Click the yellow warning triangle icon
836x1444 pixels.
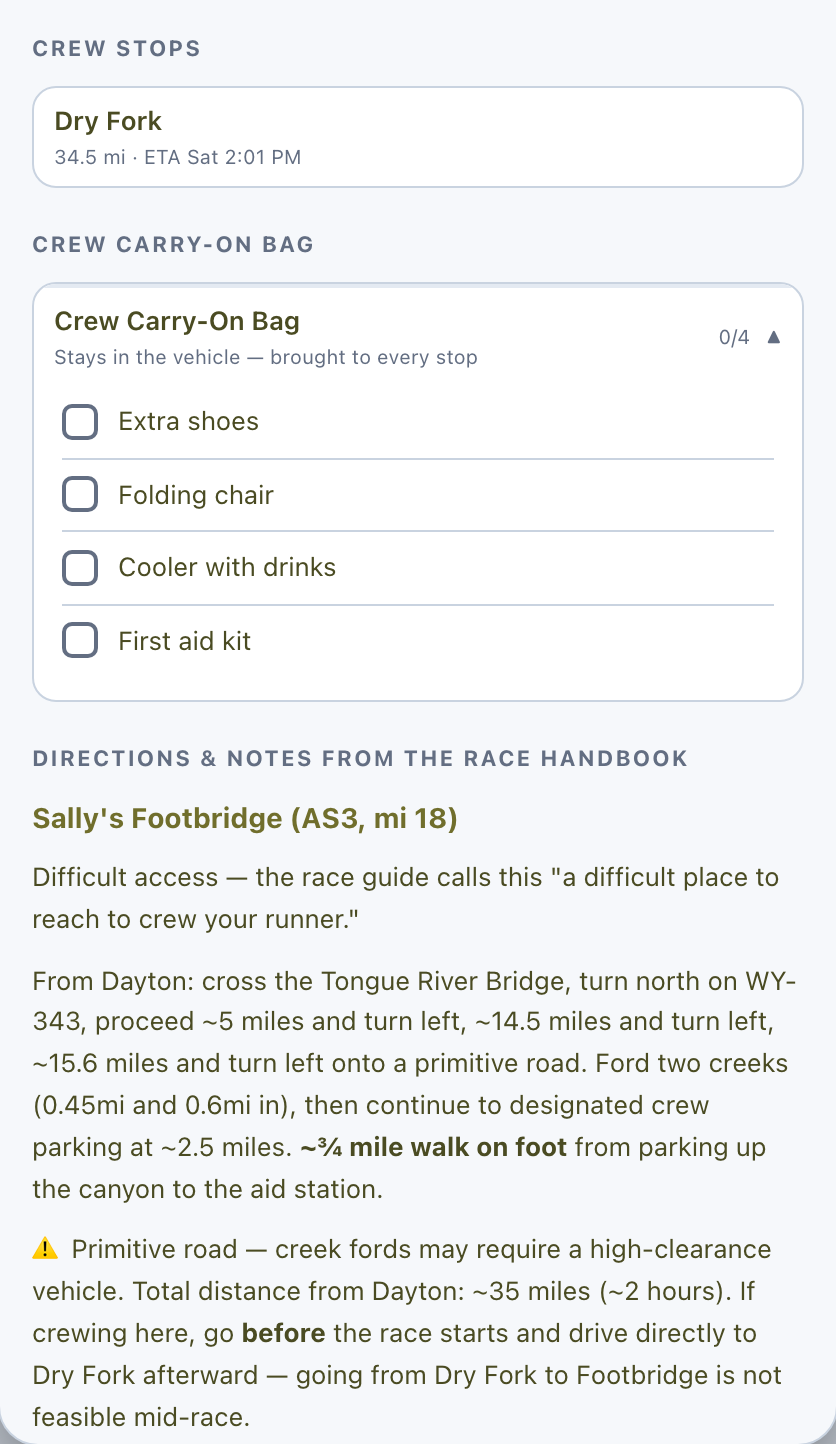point(45,1249)
